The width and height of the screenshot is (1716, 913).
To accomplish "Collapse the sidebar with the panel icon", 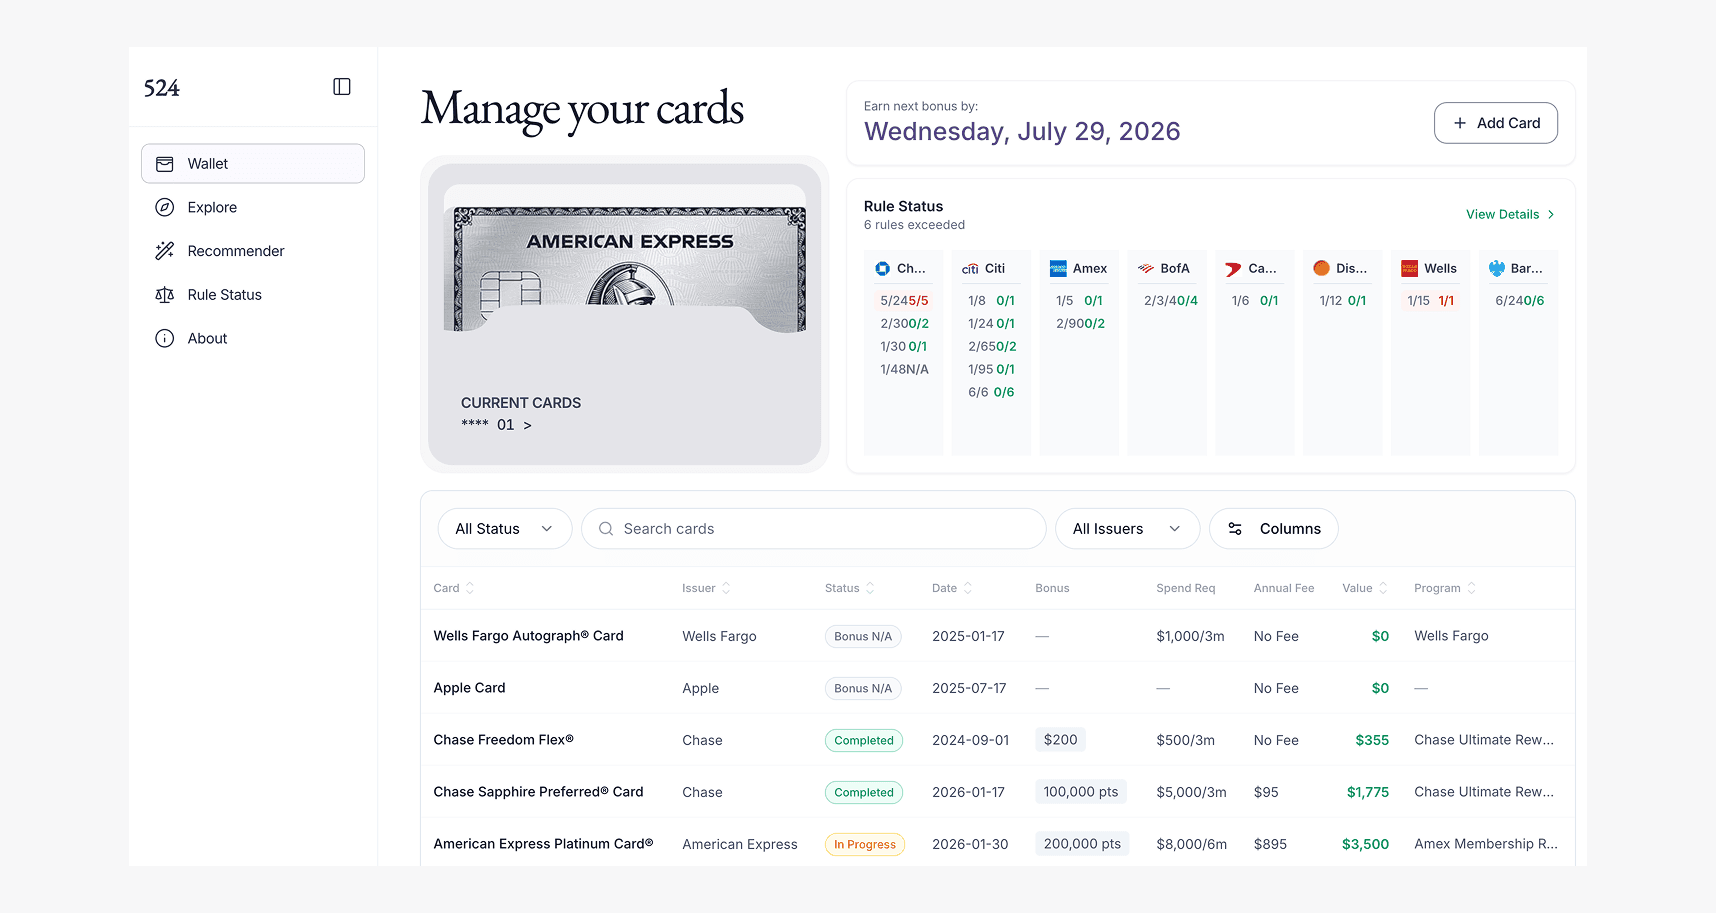I will tap(342, 87).
